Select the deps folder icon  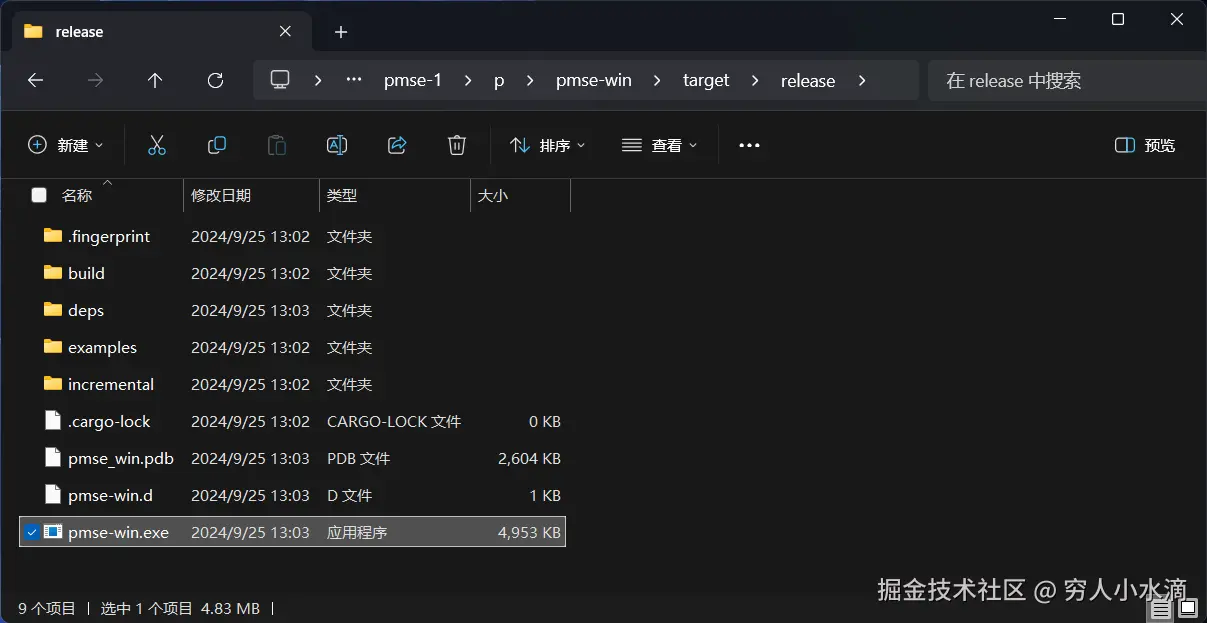coord(53,310)
